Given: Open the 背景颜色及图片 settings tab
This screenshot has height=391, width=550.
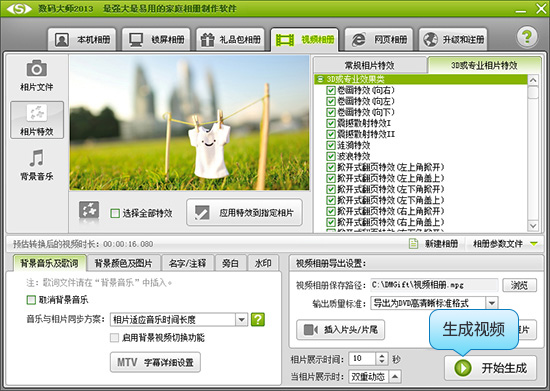Looking at the screenshot, I should click(x=123, y=263).
